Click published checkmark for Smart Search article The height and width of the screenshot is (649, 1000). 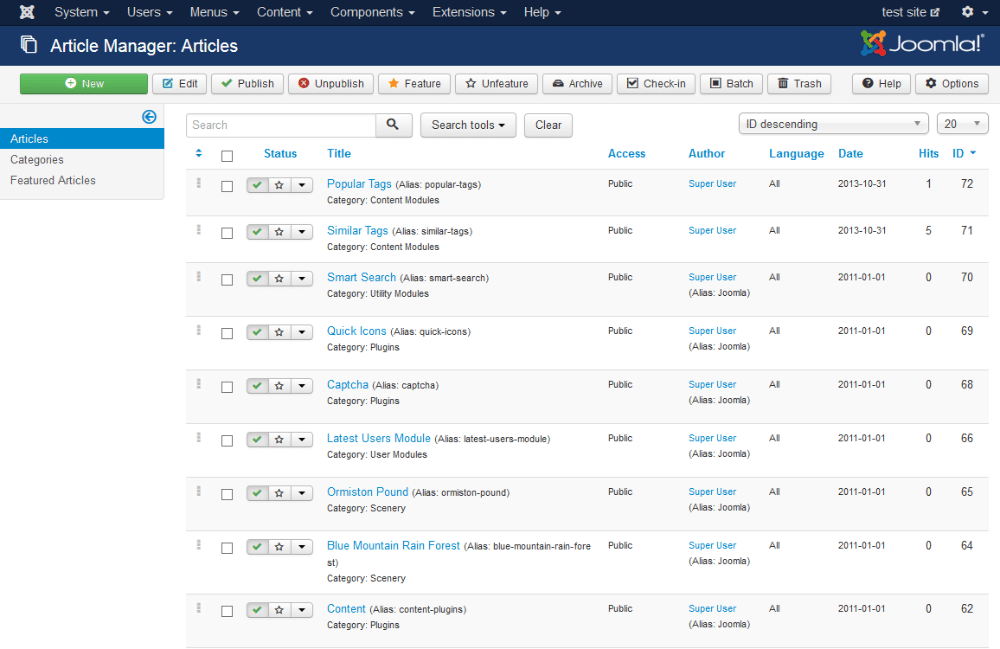(x=257, y=278)
